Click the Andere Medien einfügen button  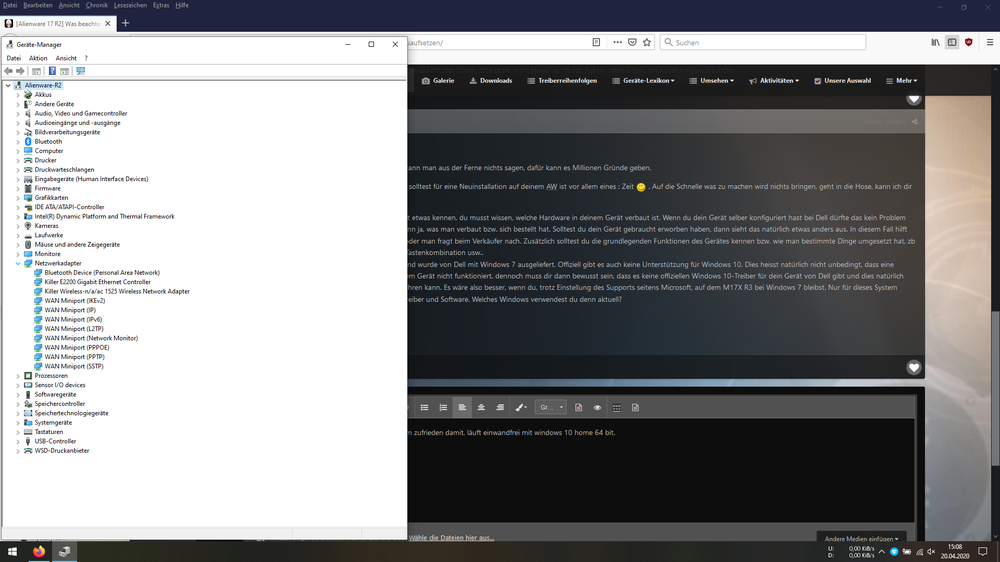861,538
